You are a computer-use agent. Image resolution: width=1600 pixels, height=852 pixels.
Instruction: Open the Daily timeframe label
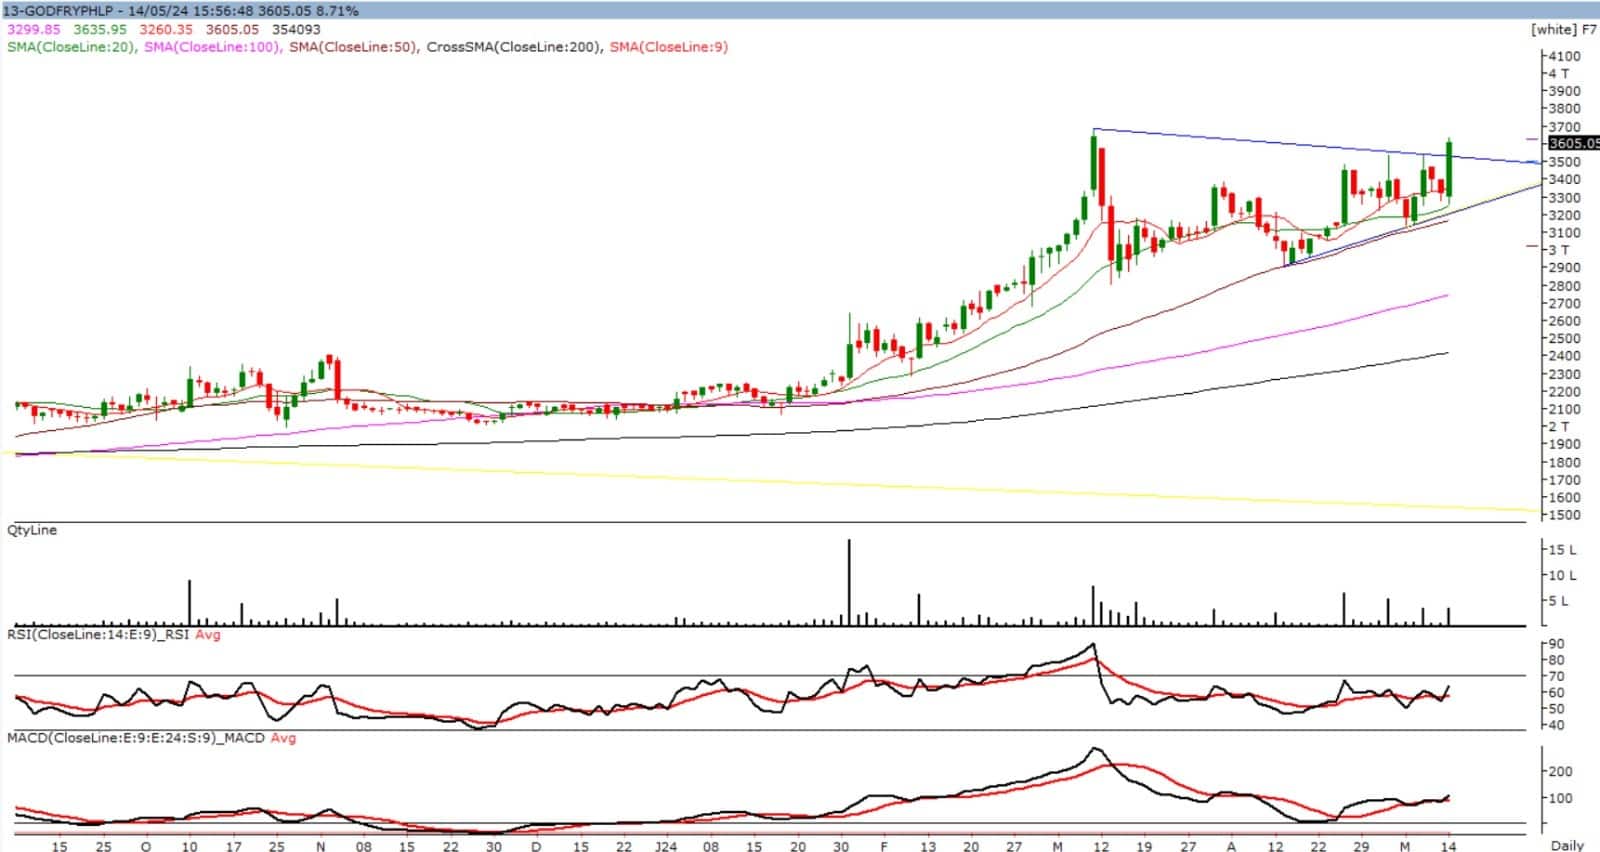[1567, 845]
